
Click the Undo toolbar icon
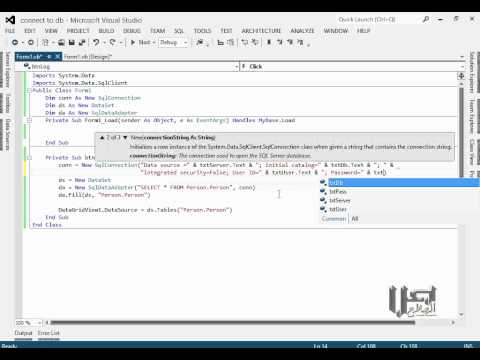(x=96, y=42)
